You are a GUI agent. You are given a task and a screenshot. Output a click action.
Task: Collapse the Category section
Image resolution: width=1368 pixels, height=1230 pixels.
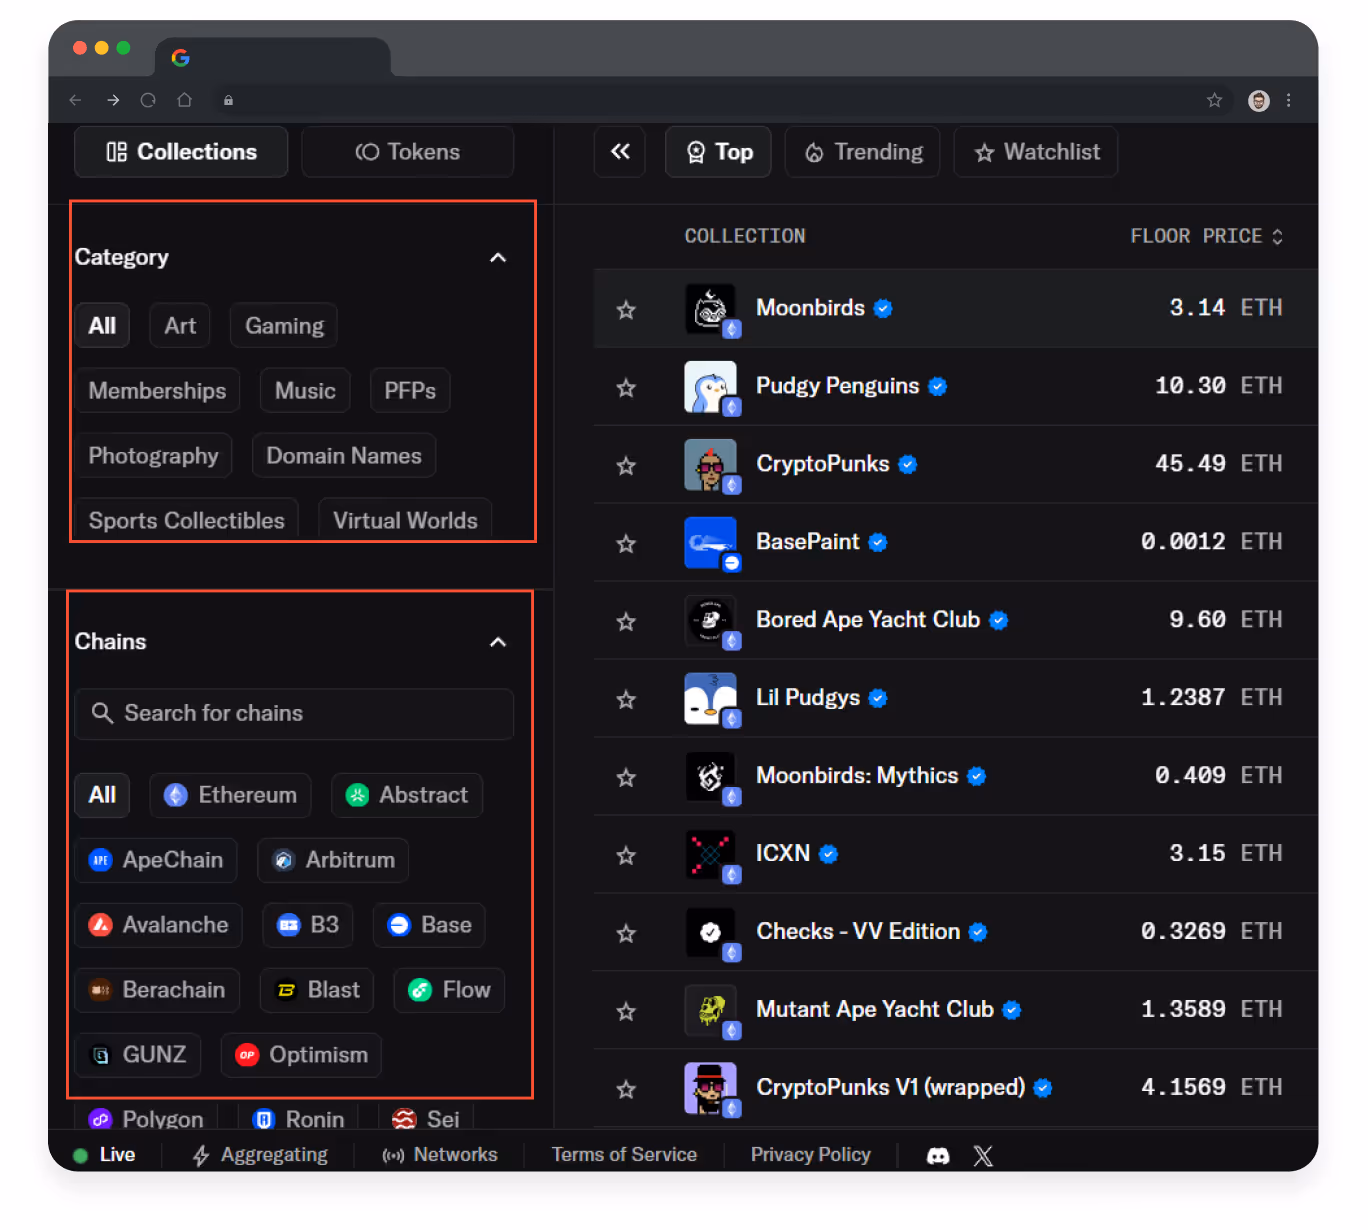(498, 258)
